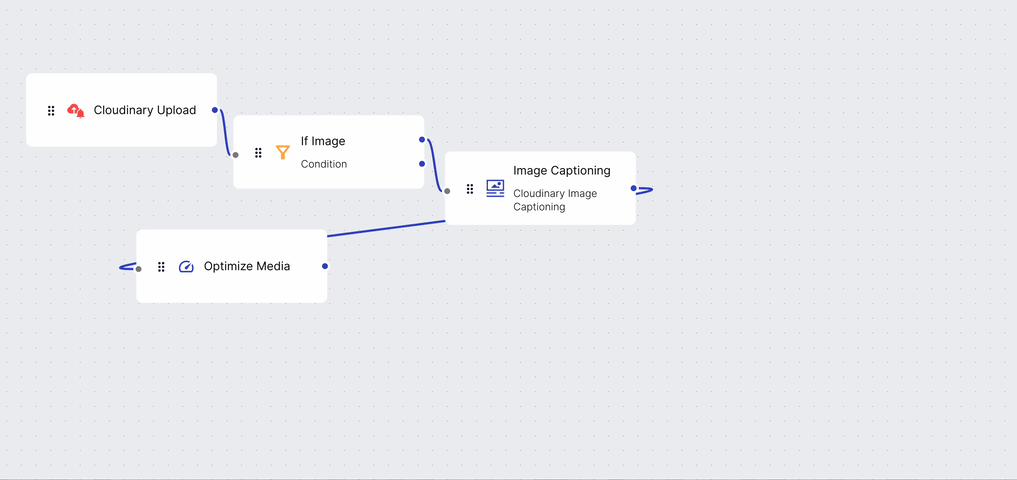Screen dimensions: 1017x480
Task: Click the Cloudinary Upload output port
Action: 215,110
